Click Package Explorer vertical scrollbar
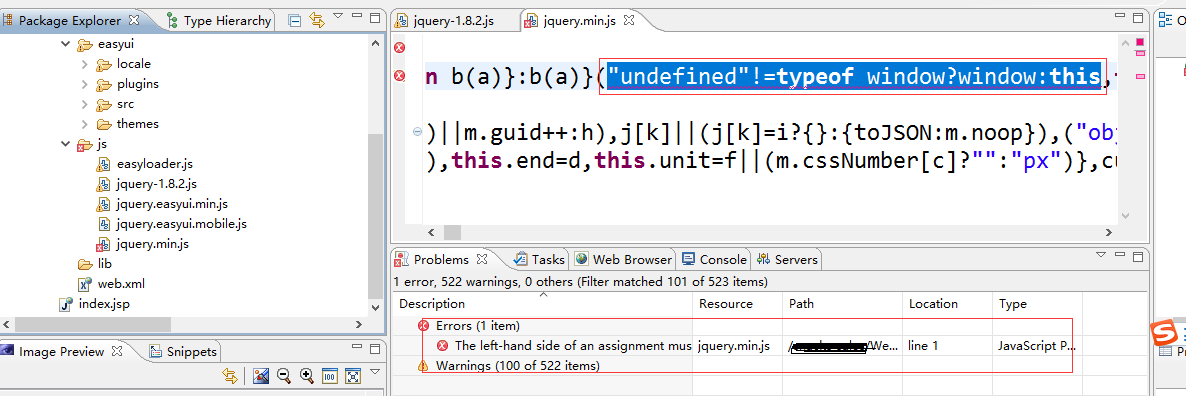The width and height of the screenshot is (1186, 396). [x=376, y=216]
